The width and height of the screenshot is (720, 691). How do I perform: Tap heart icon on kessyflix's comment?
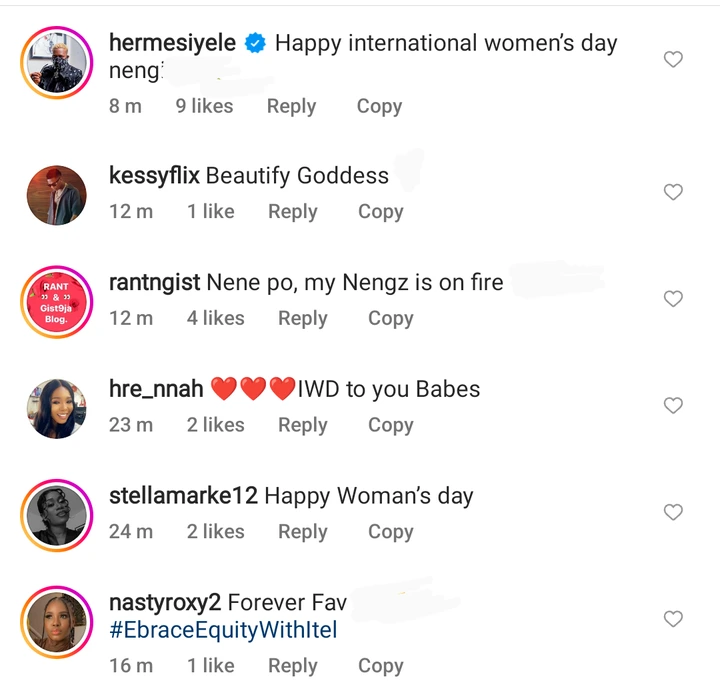673,192
